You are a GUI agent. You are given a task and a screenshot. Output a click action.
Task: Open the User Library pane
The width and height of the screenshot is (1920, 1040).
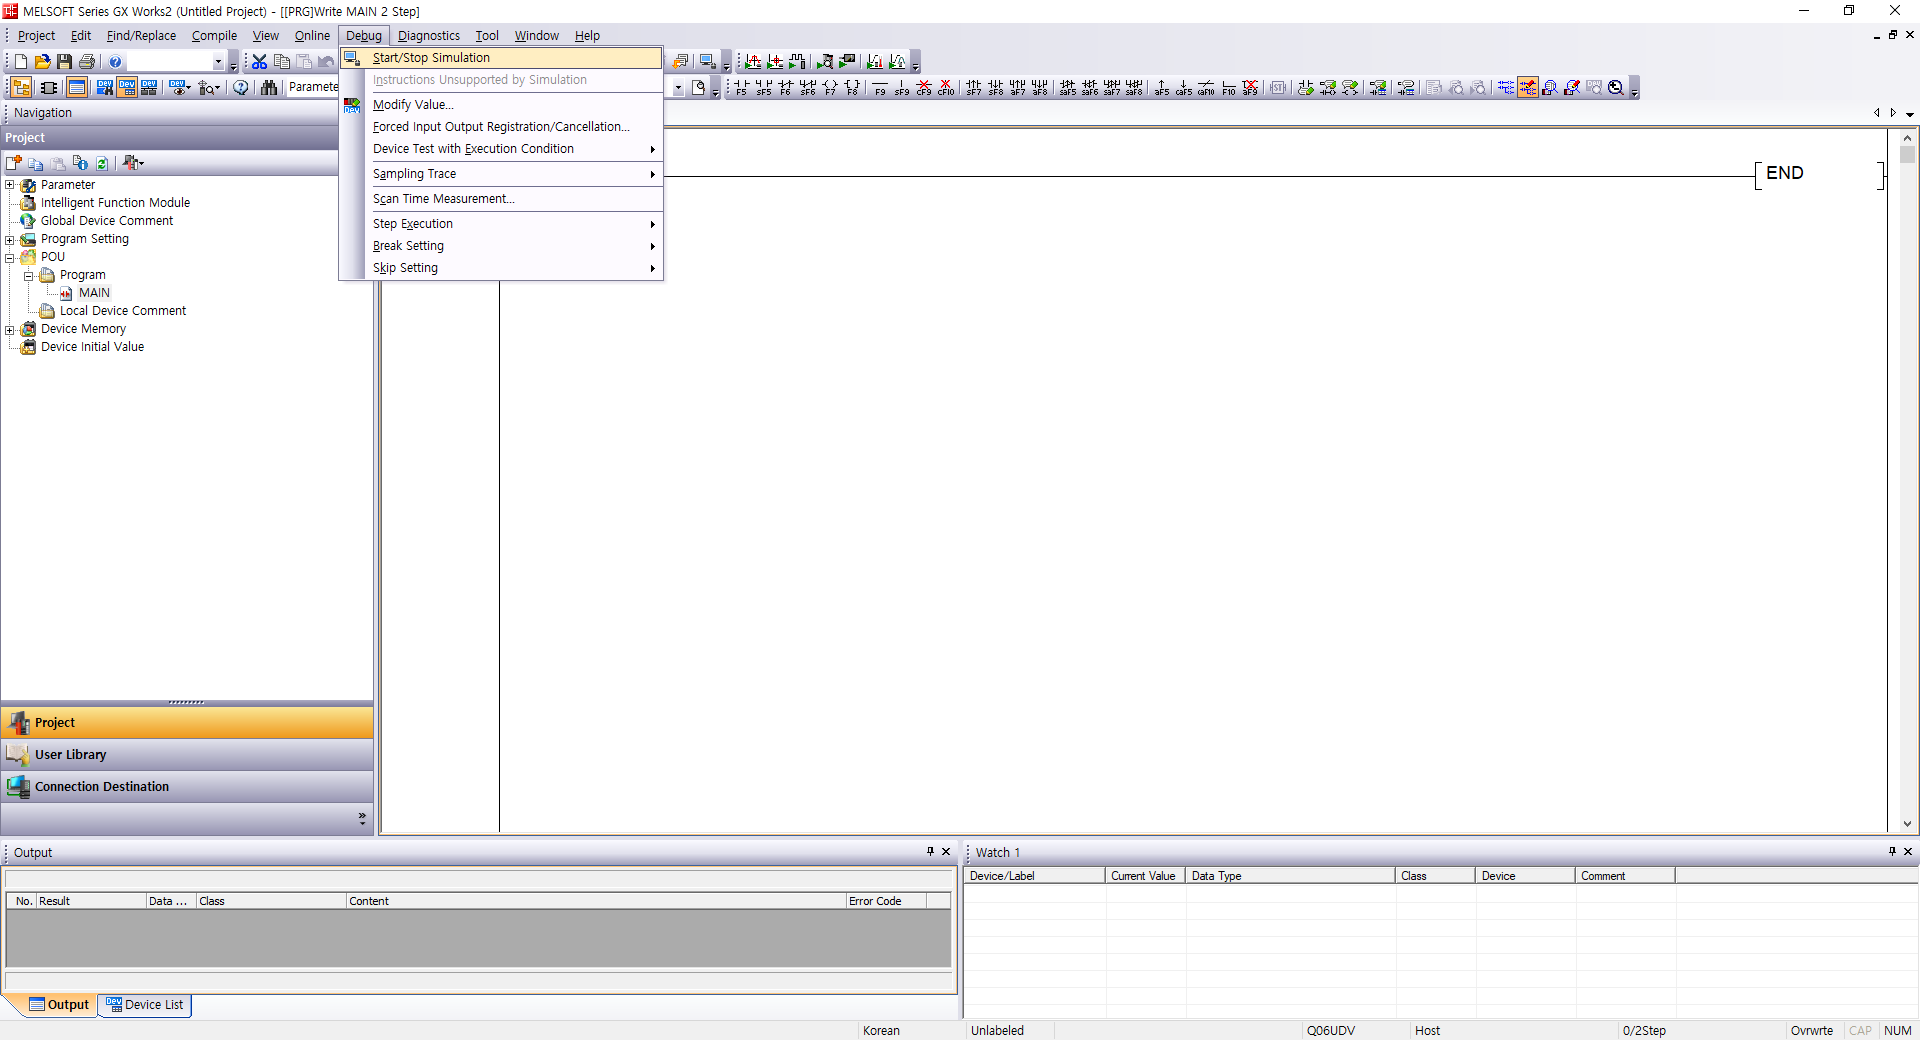187,755
